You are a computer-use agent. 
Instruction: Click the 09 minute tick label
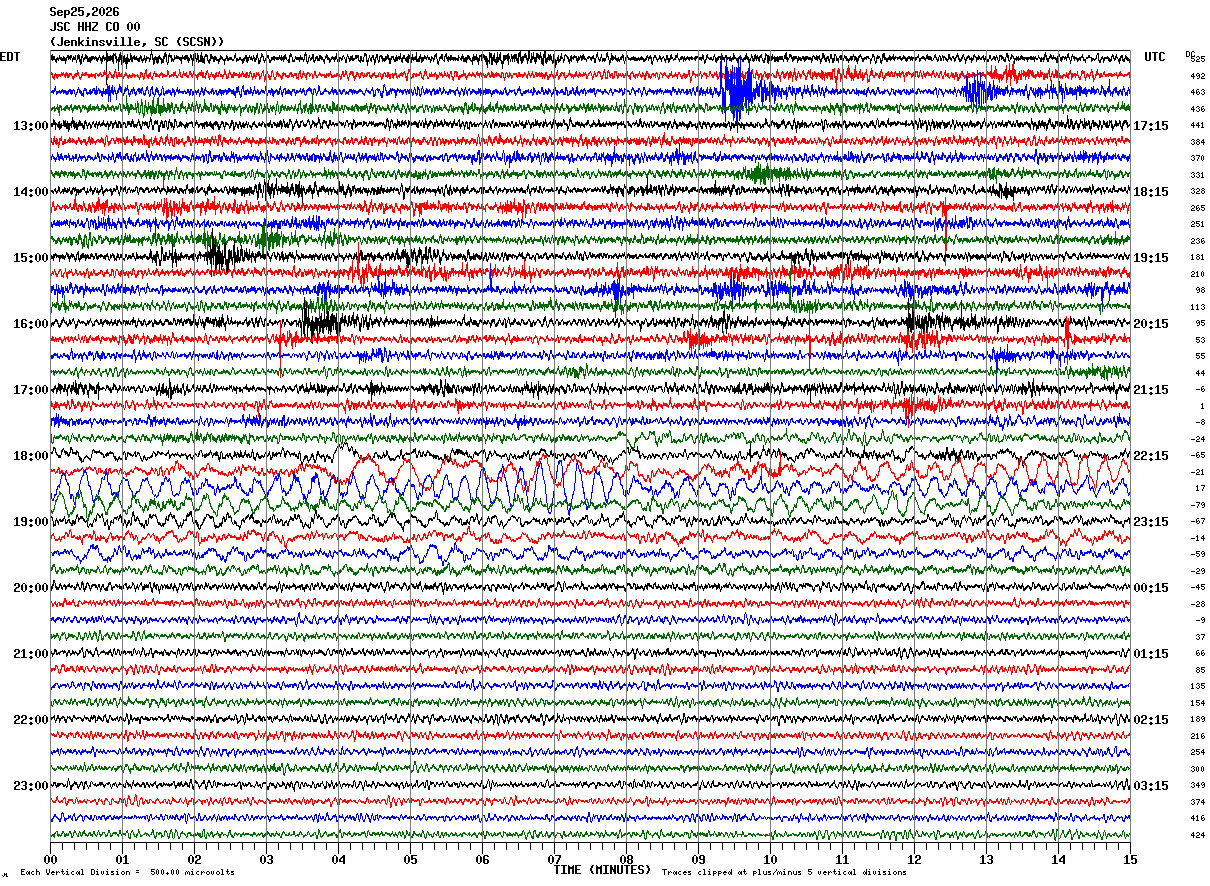click(698, 859)
